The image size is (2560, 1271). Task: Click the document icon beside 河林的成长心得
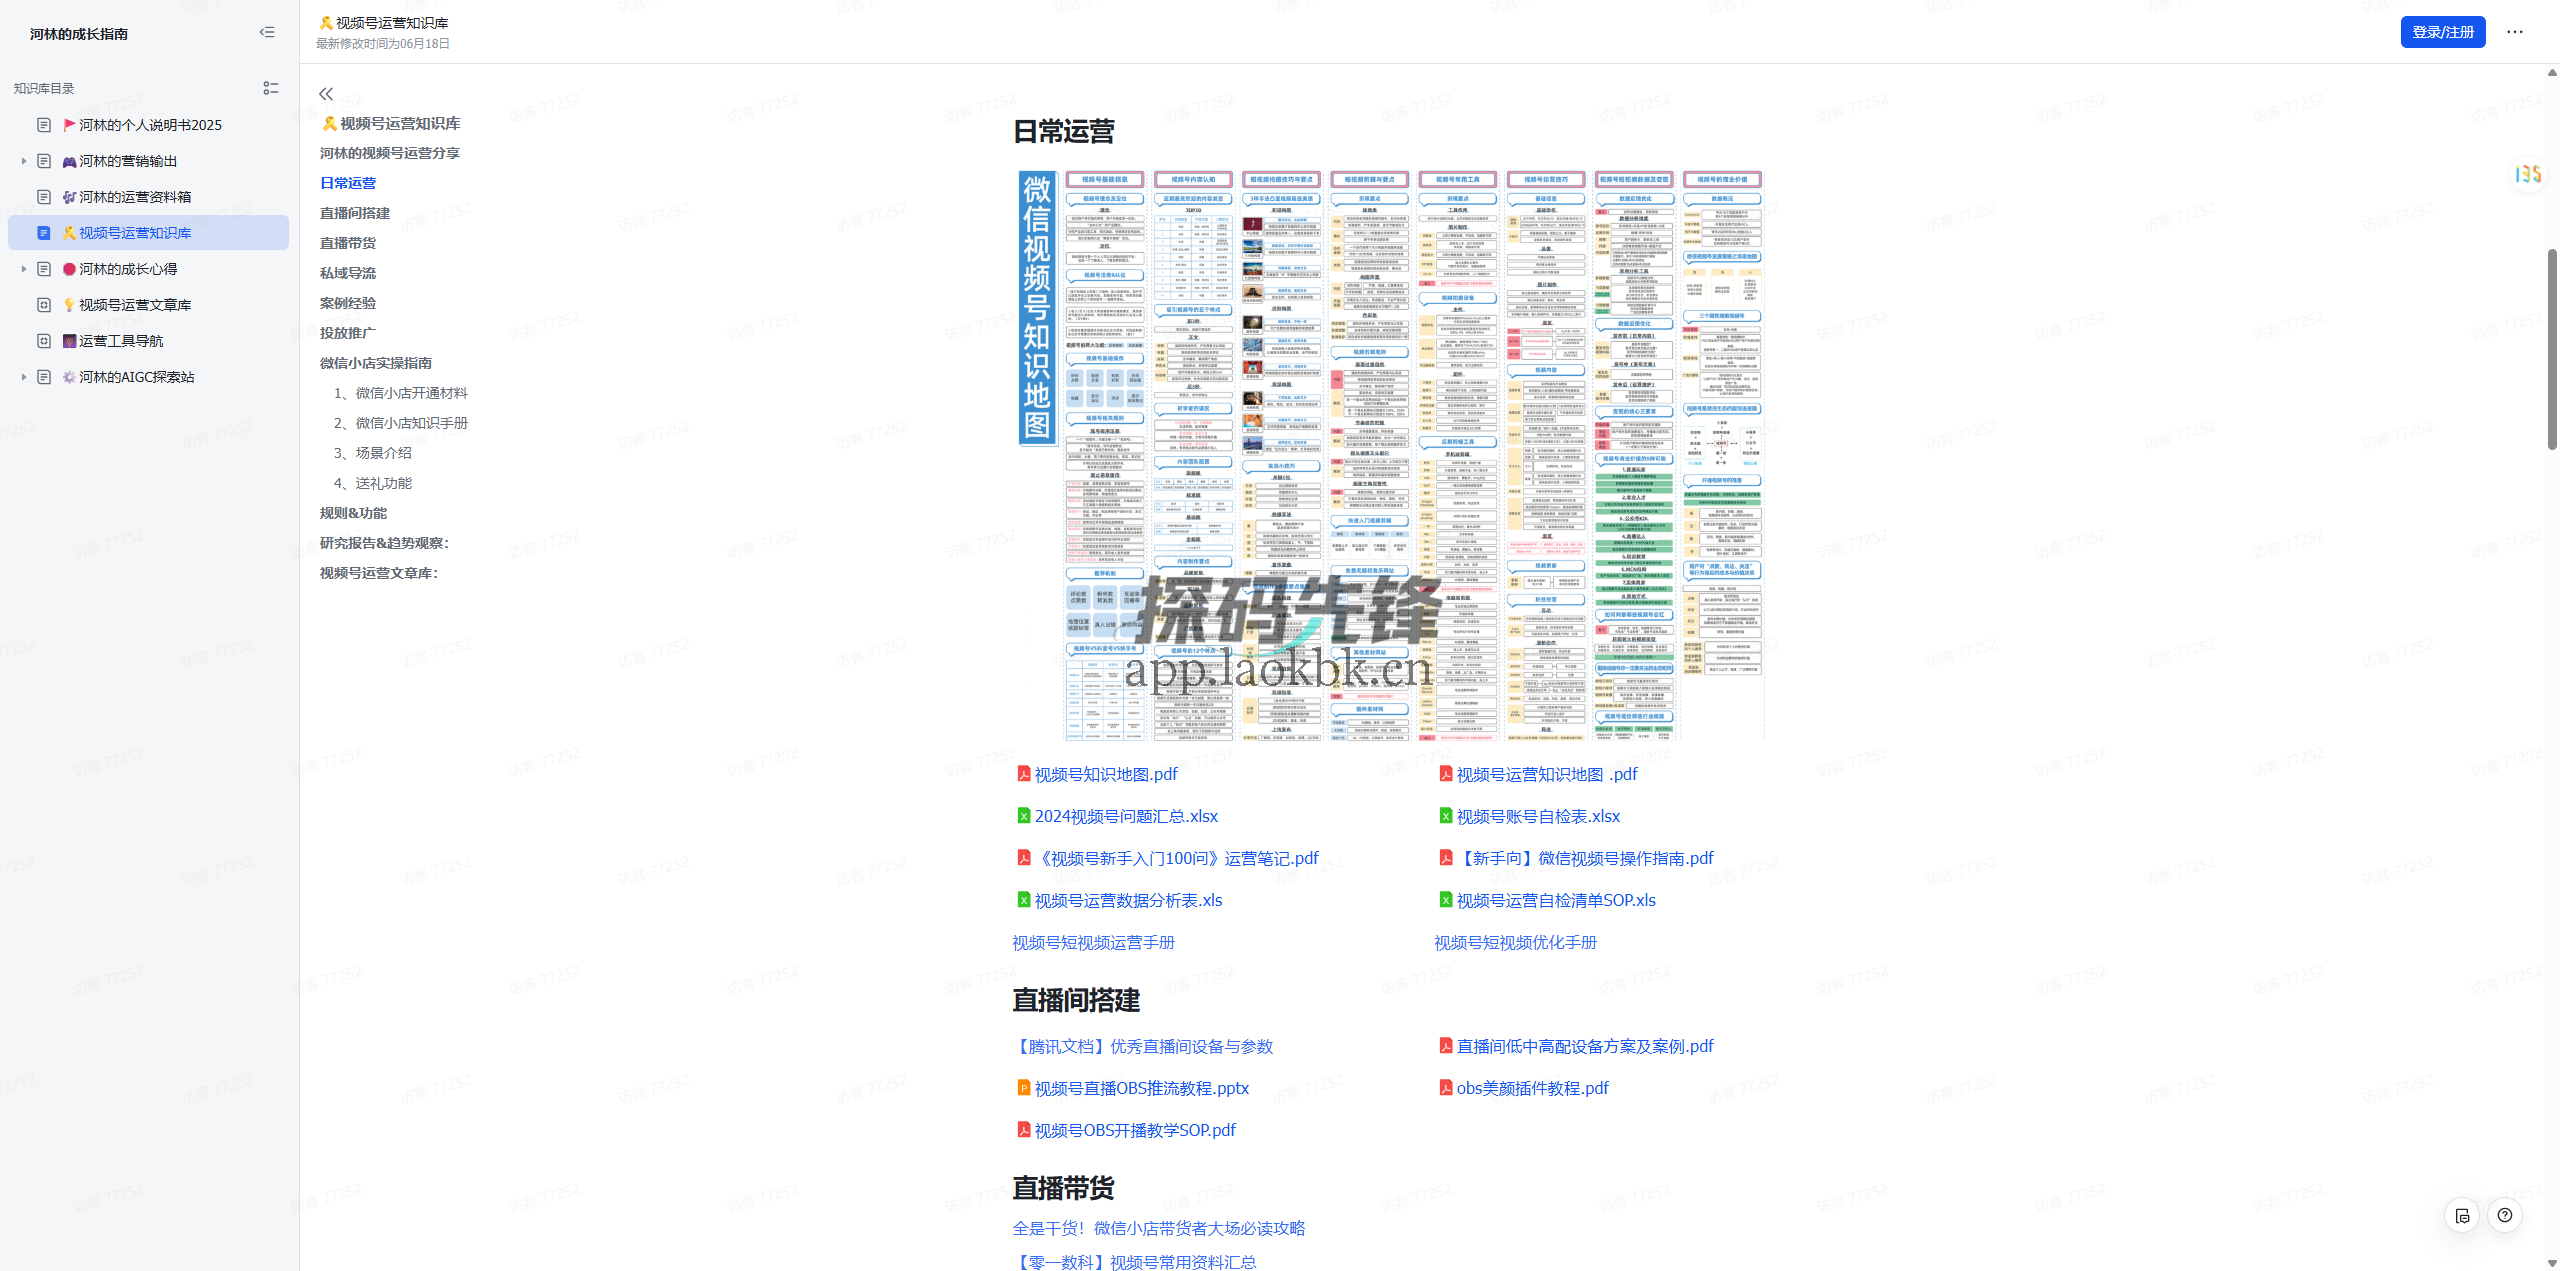[44, 269]
